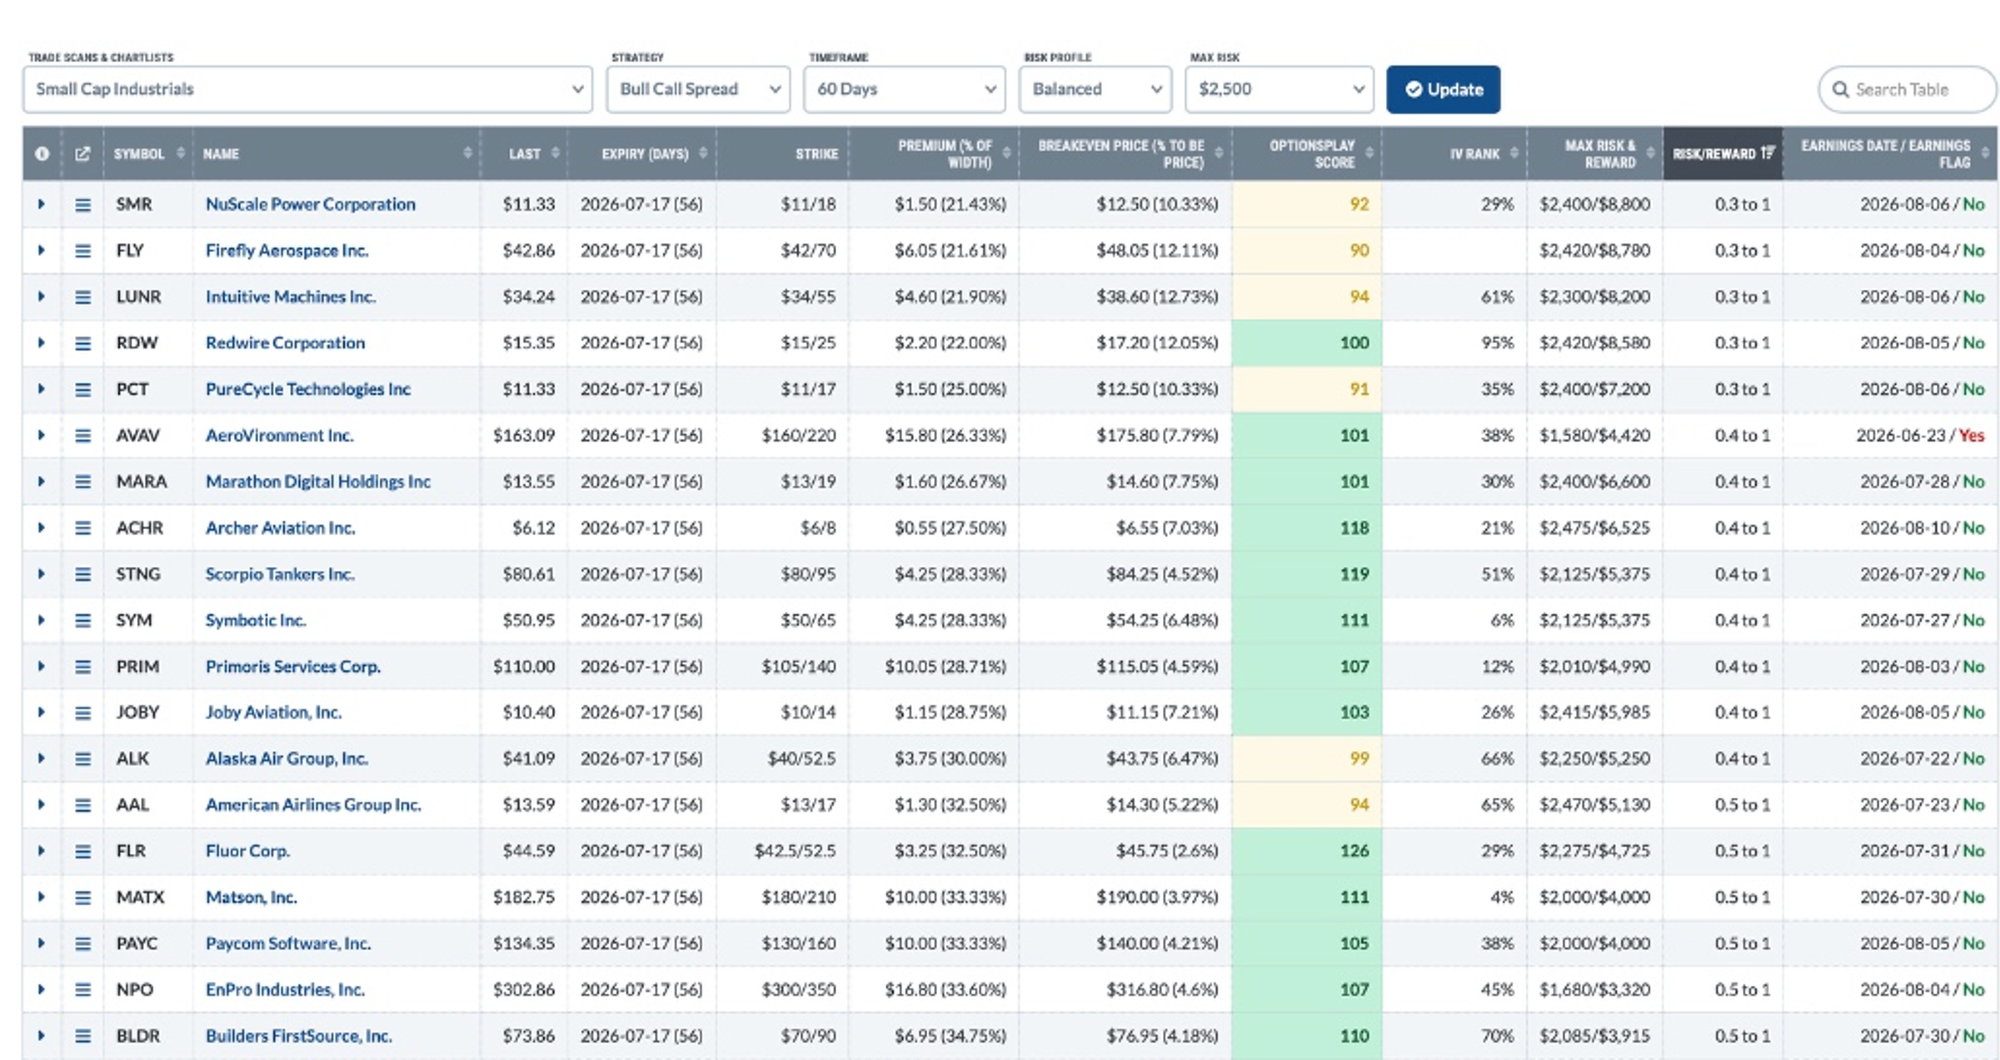Open the hamburger menu for BLDR row
Screen dimensions: 2000x1060
pyautogui.click(x=83, y=1036)
